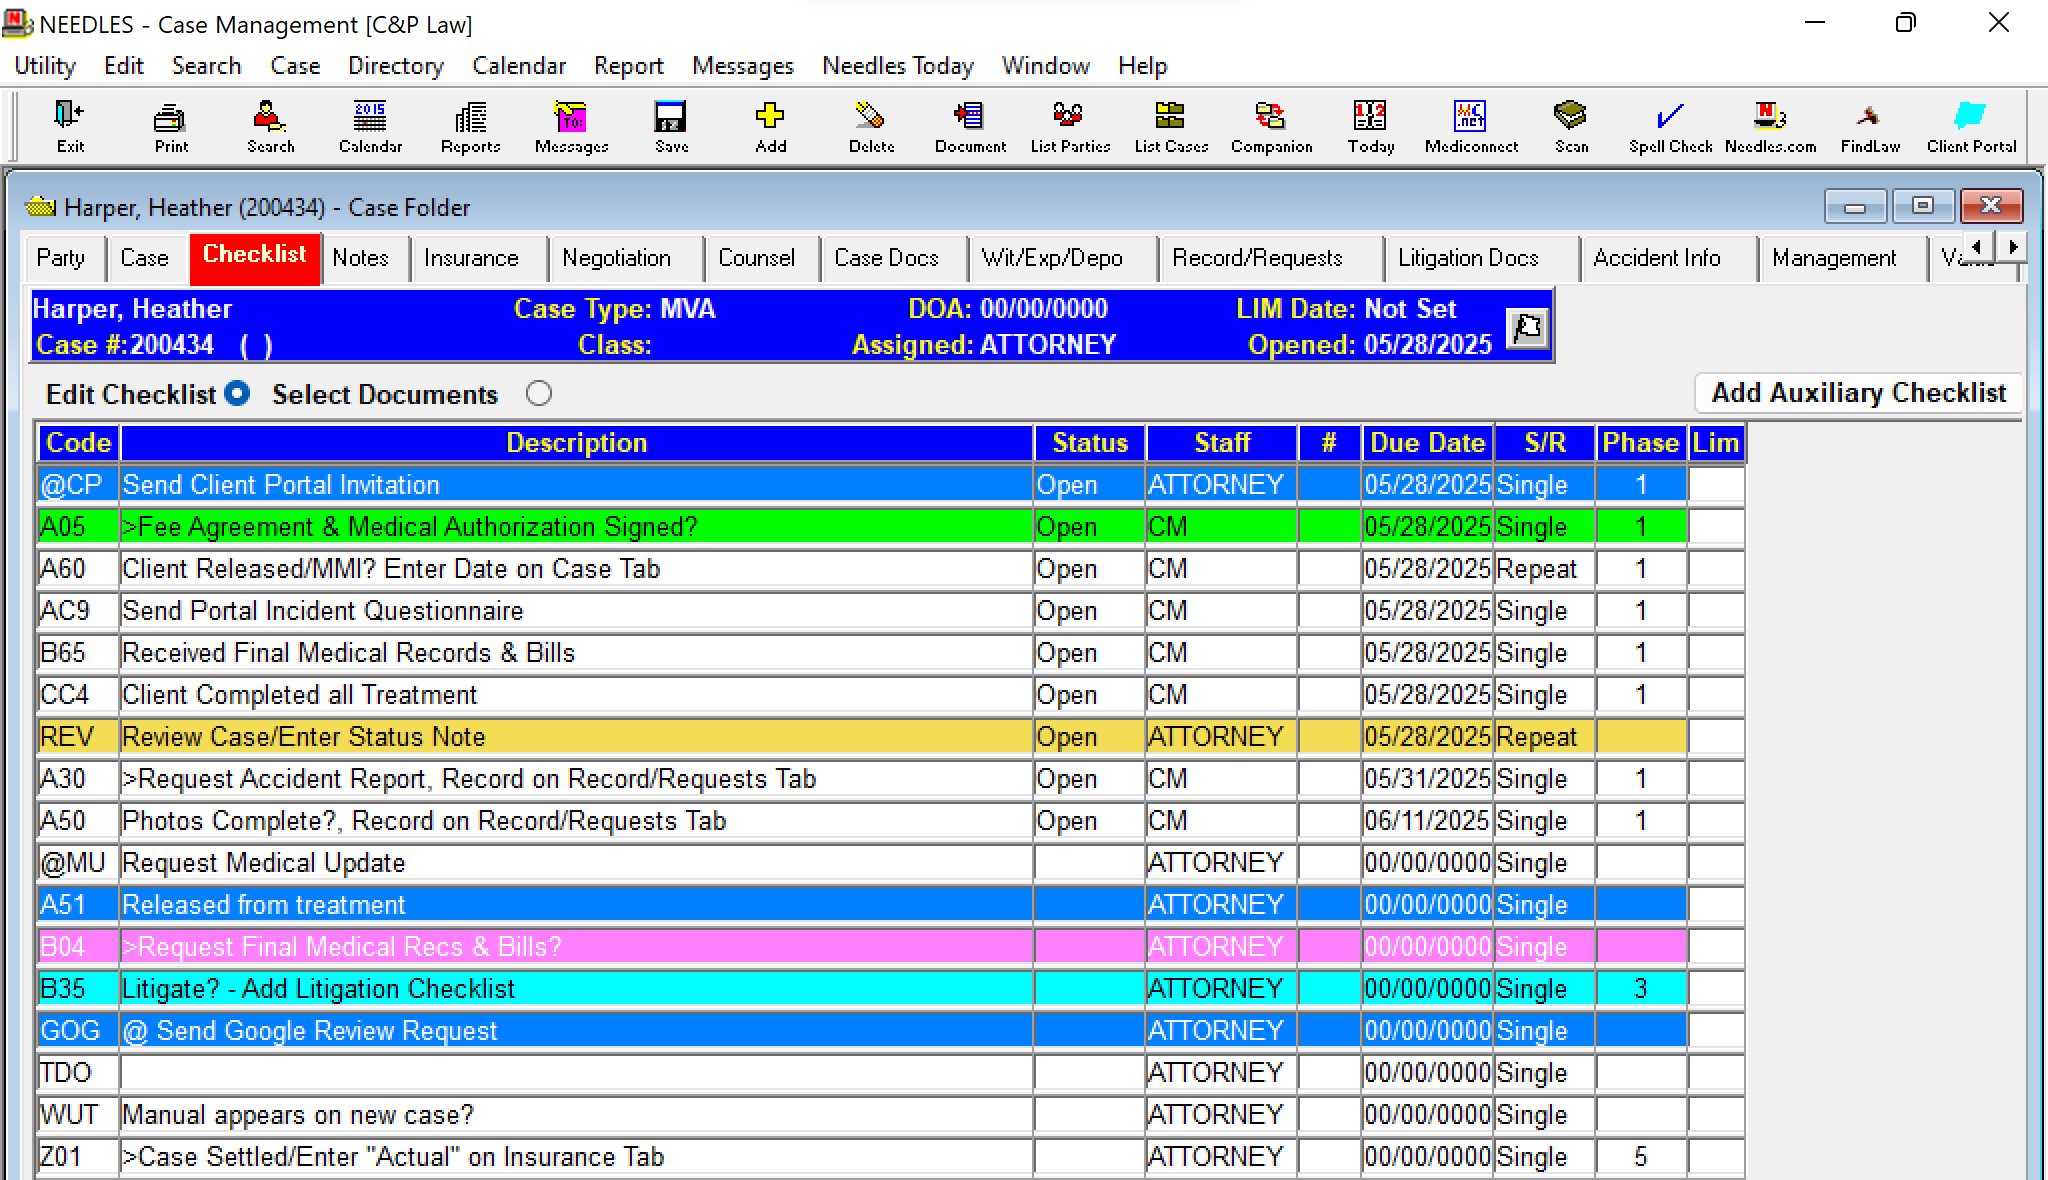Open the Directory menu
This screenshot has width=2048, height=1180.
pos(395,66)
